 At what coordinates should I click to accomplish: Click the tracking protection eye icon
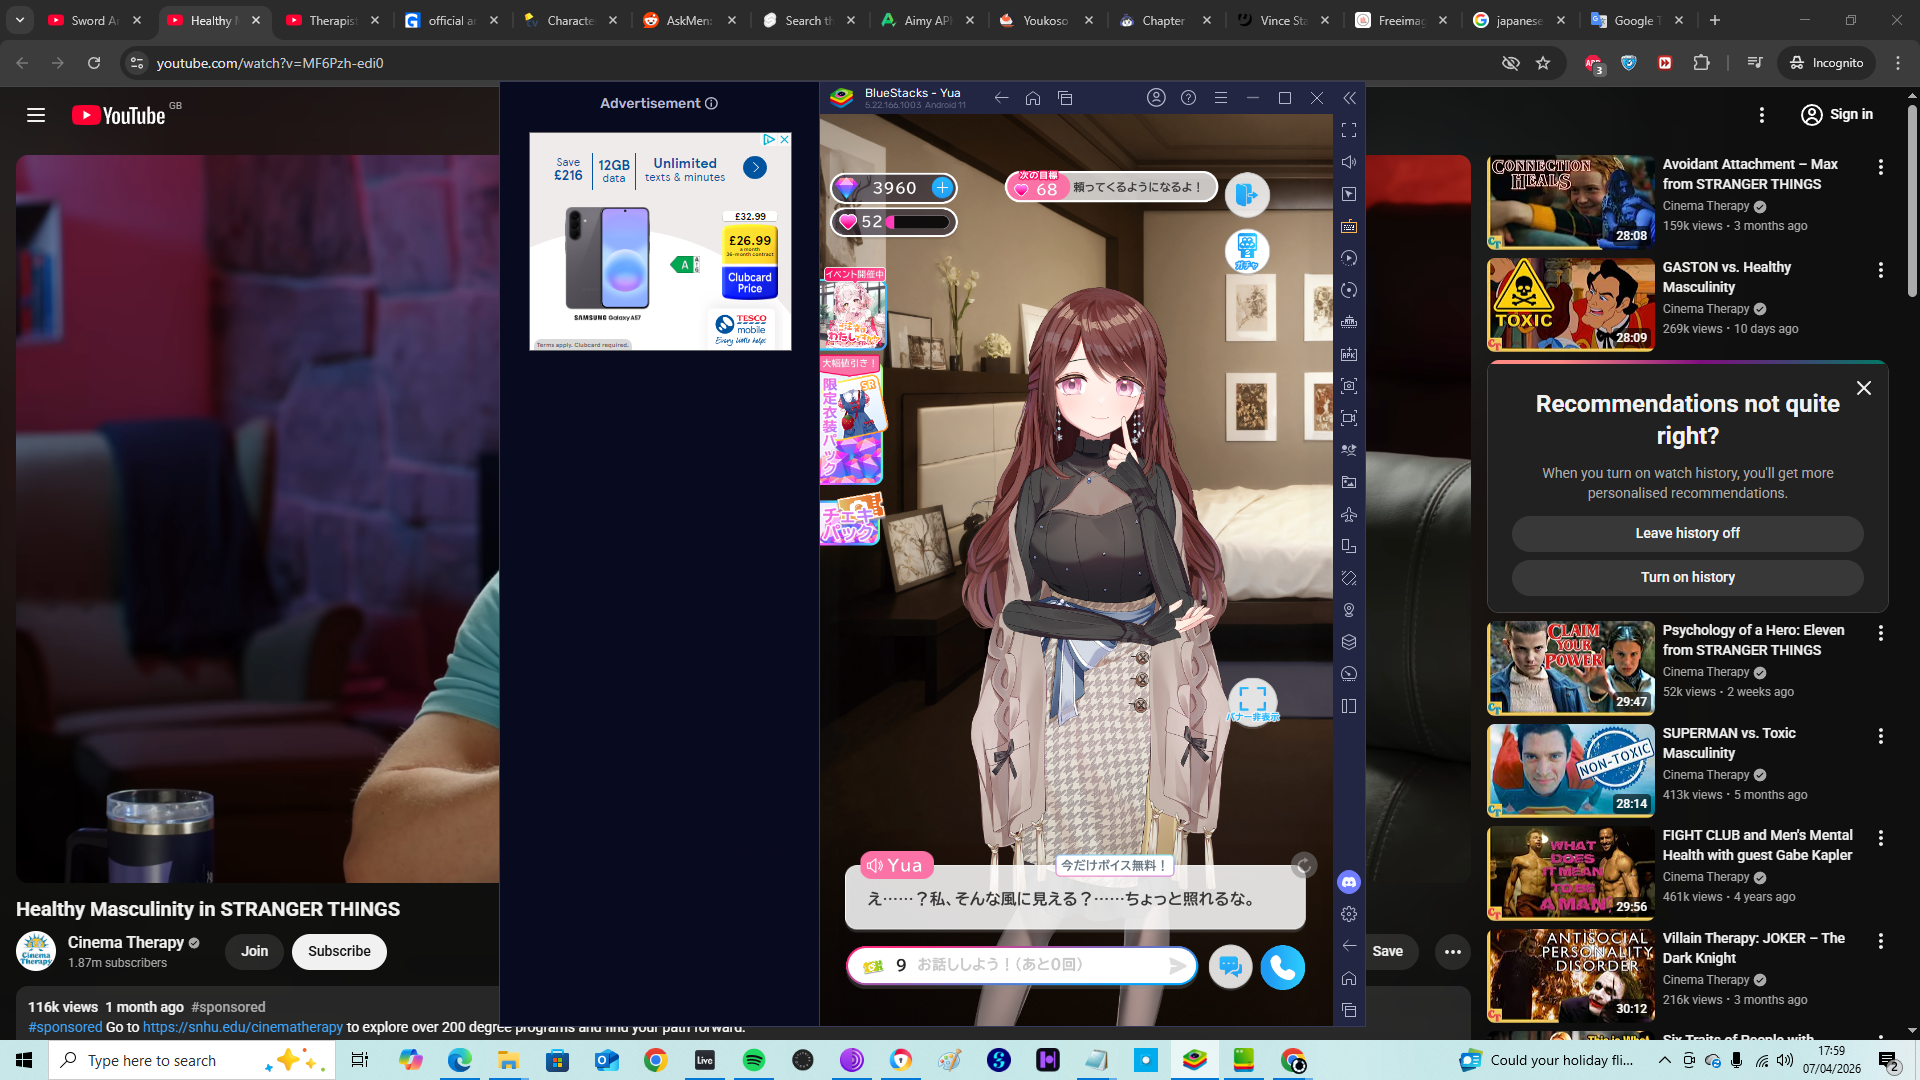[1510, 63]
